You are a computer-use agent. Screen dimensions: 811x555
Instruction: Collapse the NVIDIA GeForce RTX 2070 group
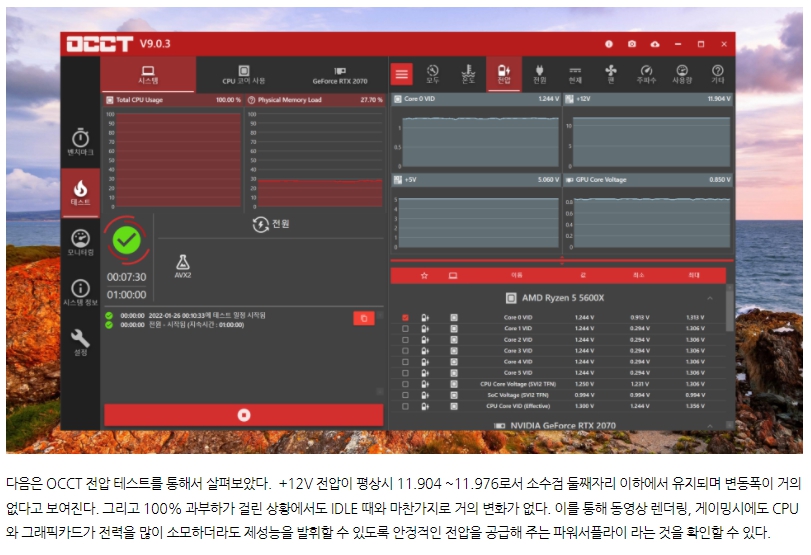[x=710, y=426]
